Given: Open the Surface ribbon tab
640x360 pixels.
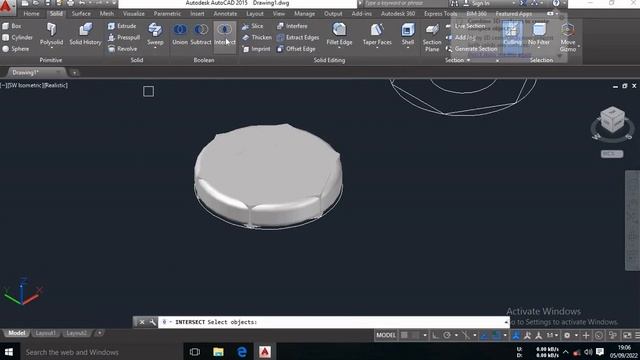Looking at the screenshot, I should [x=81, y=13].
